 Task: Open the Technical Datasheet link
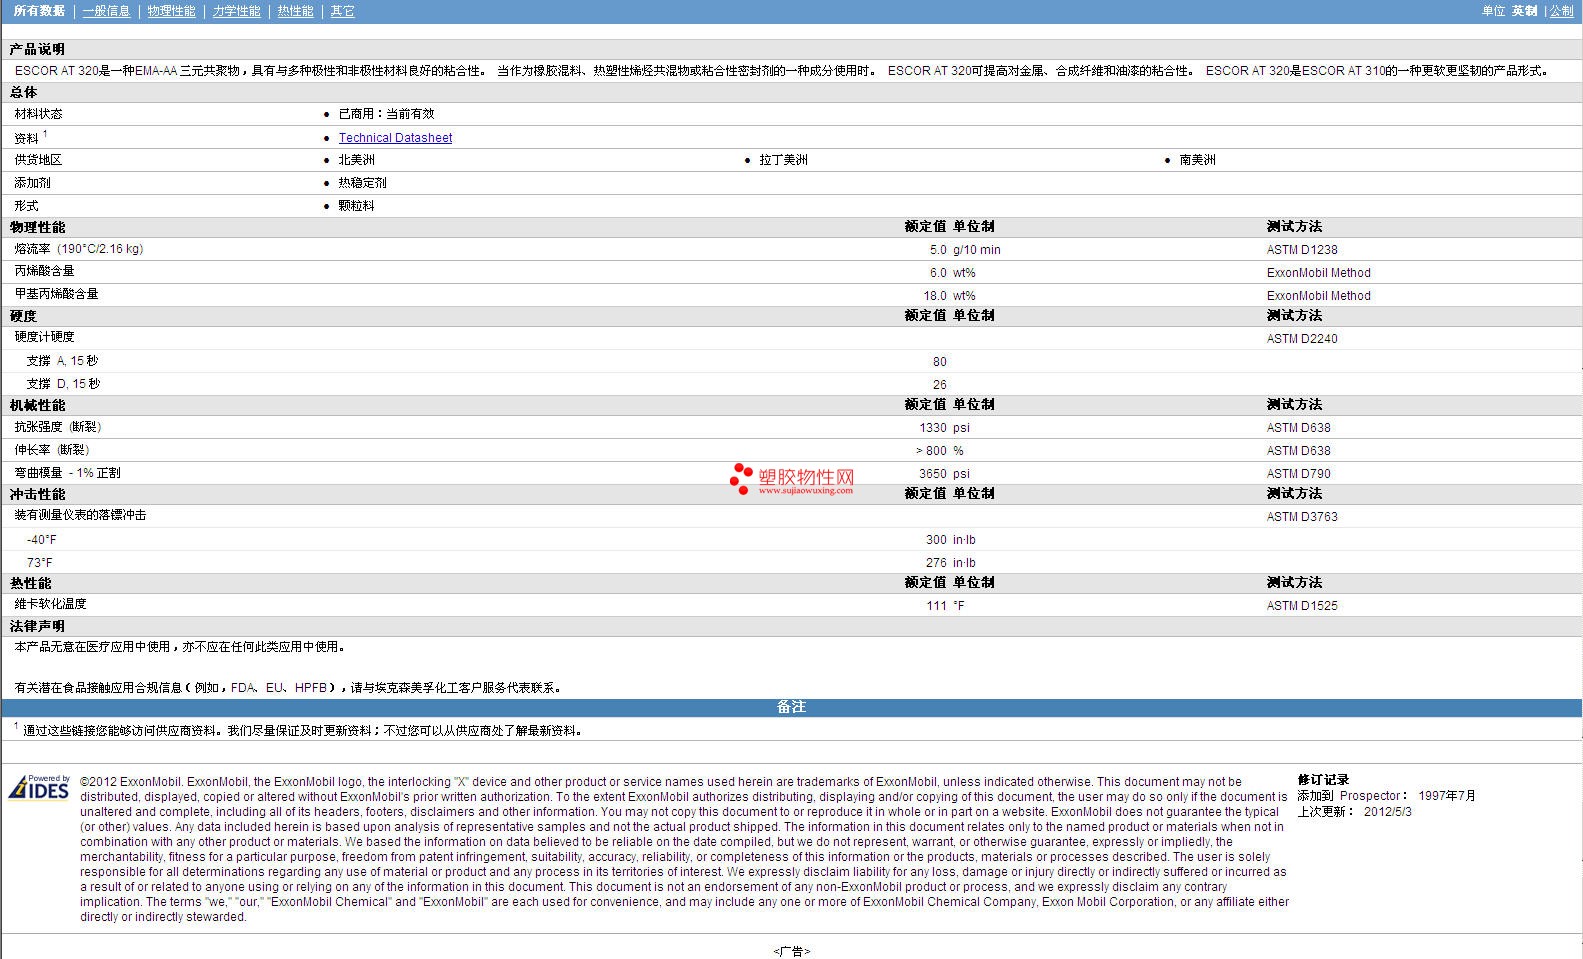click(x=395, y=138)
